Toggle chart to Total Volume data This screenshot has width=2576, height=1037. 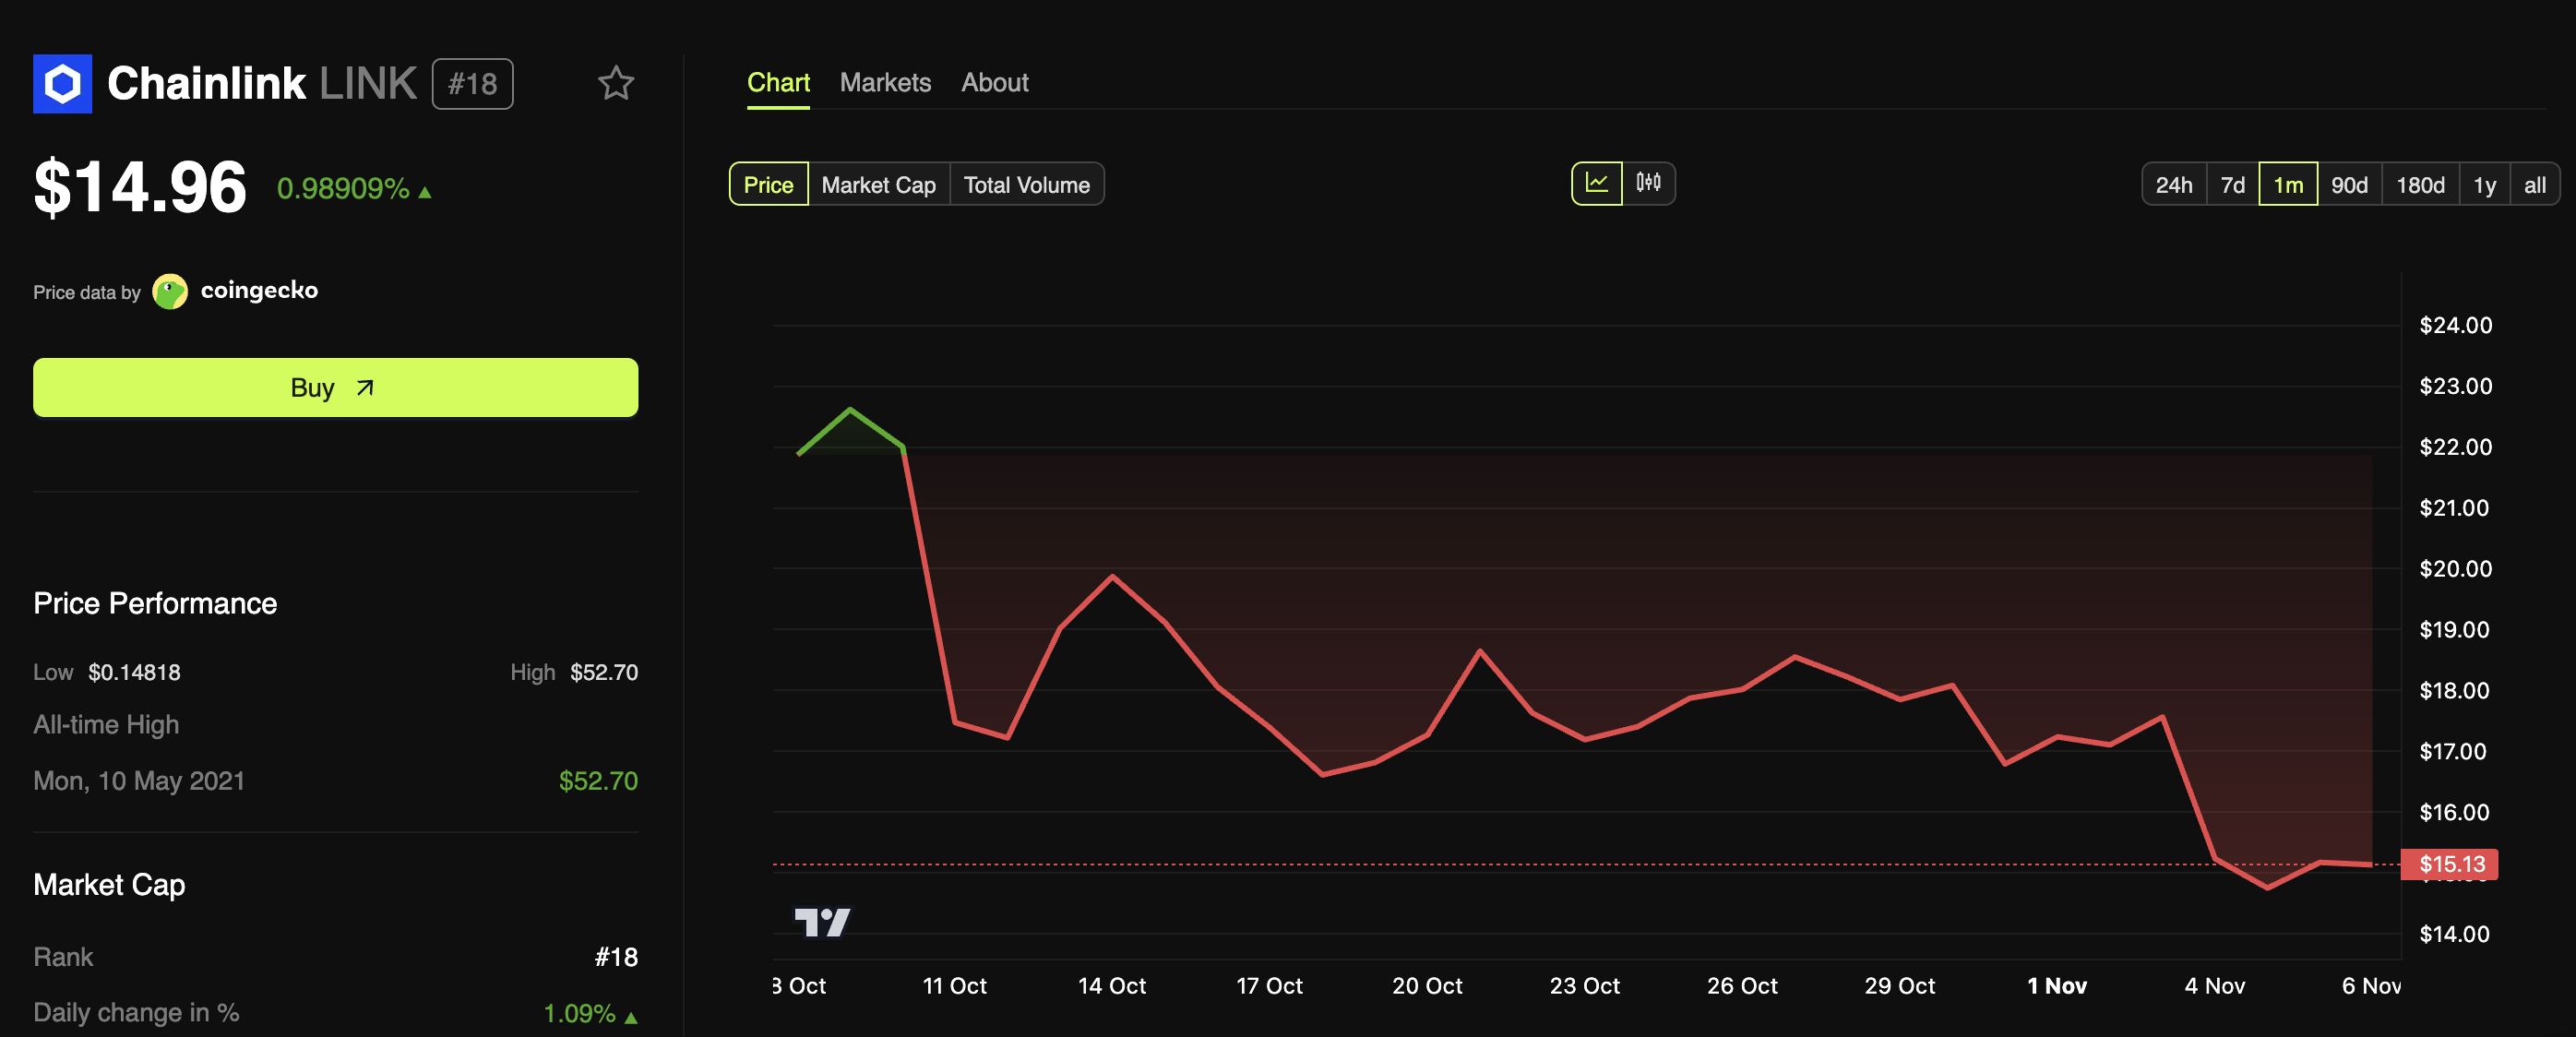point(1026,185)
